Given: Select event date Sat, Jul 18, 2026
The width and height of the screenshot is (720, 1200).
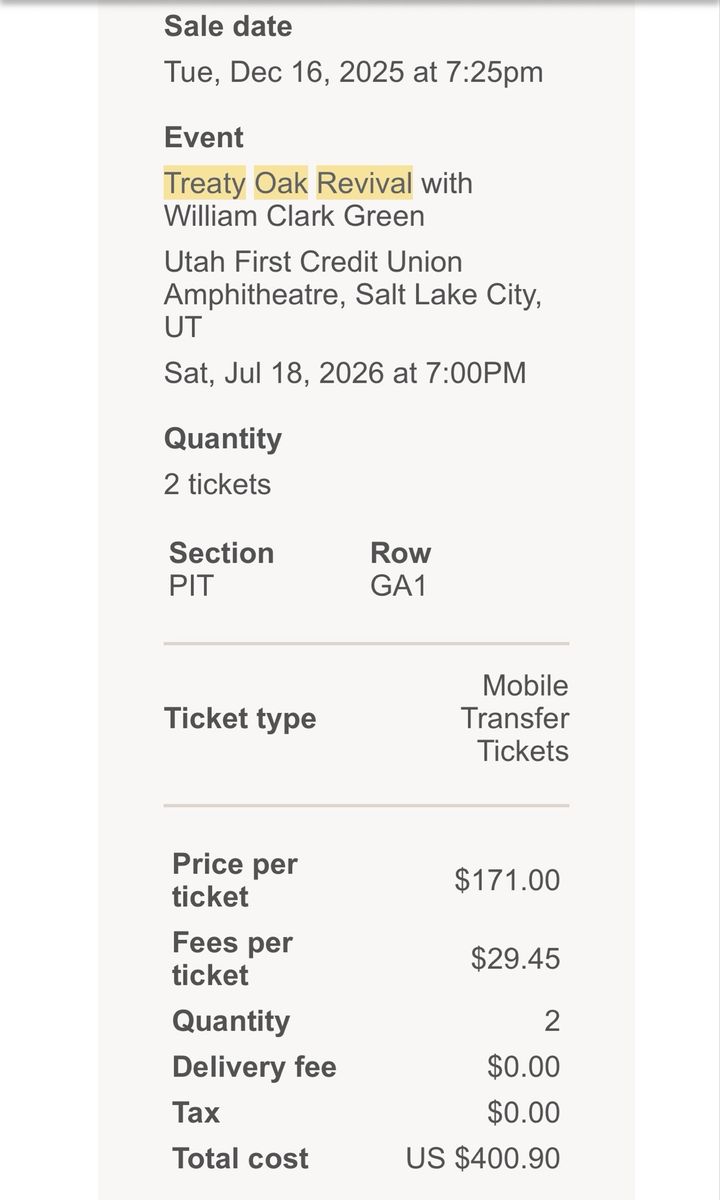Looking at the screenshot, I should point(274,374).
